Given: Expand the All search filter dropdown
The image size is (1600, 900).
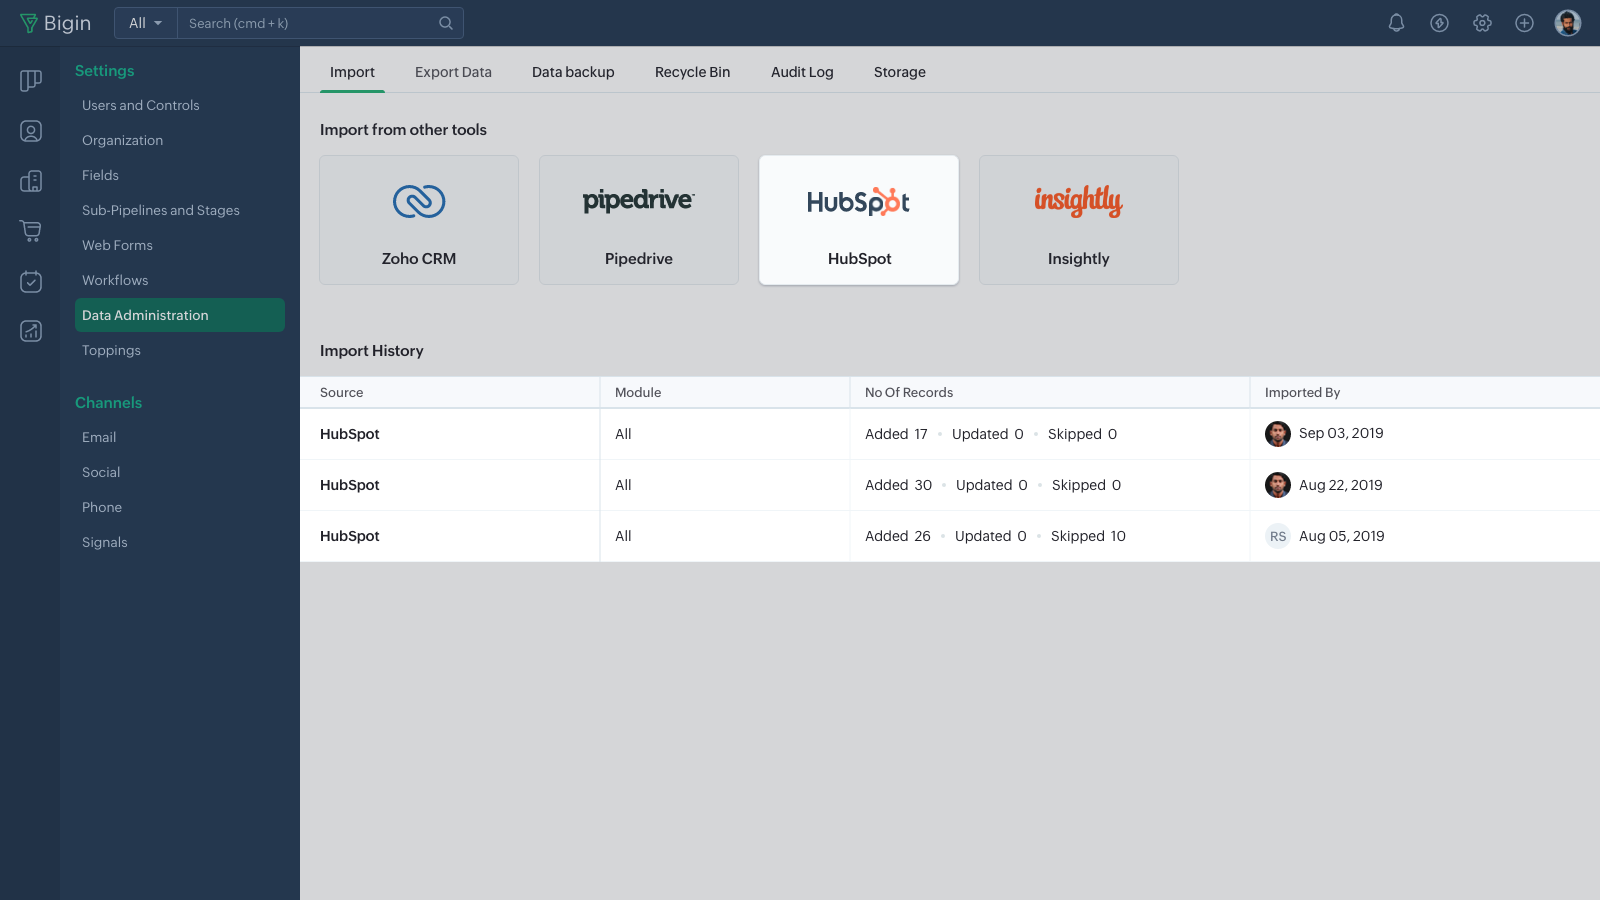Looking at the screenshot, I should 145,22.
